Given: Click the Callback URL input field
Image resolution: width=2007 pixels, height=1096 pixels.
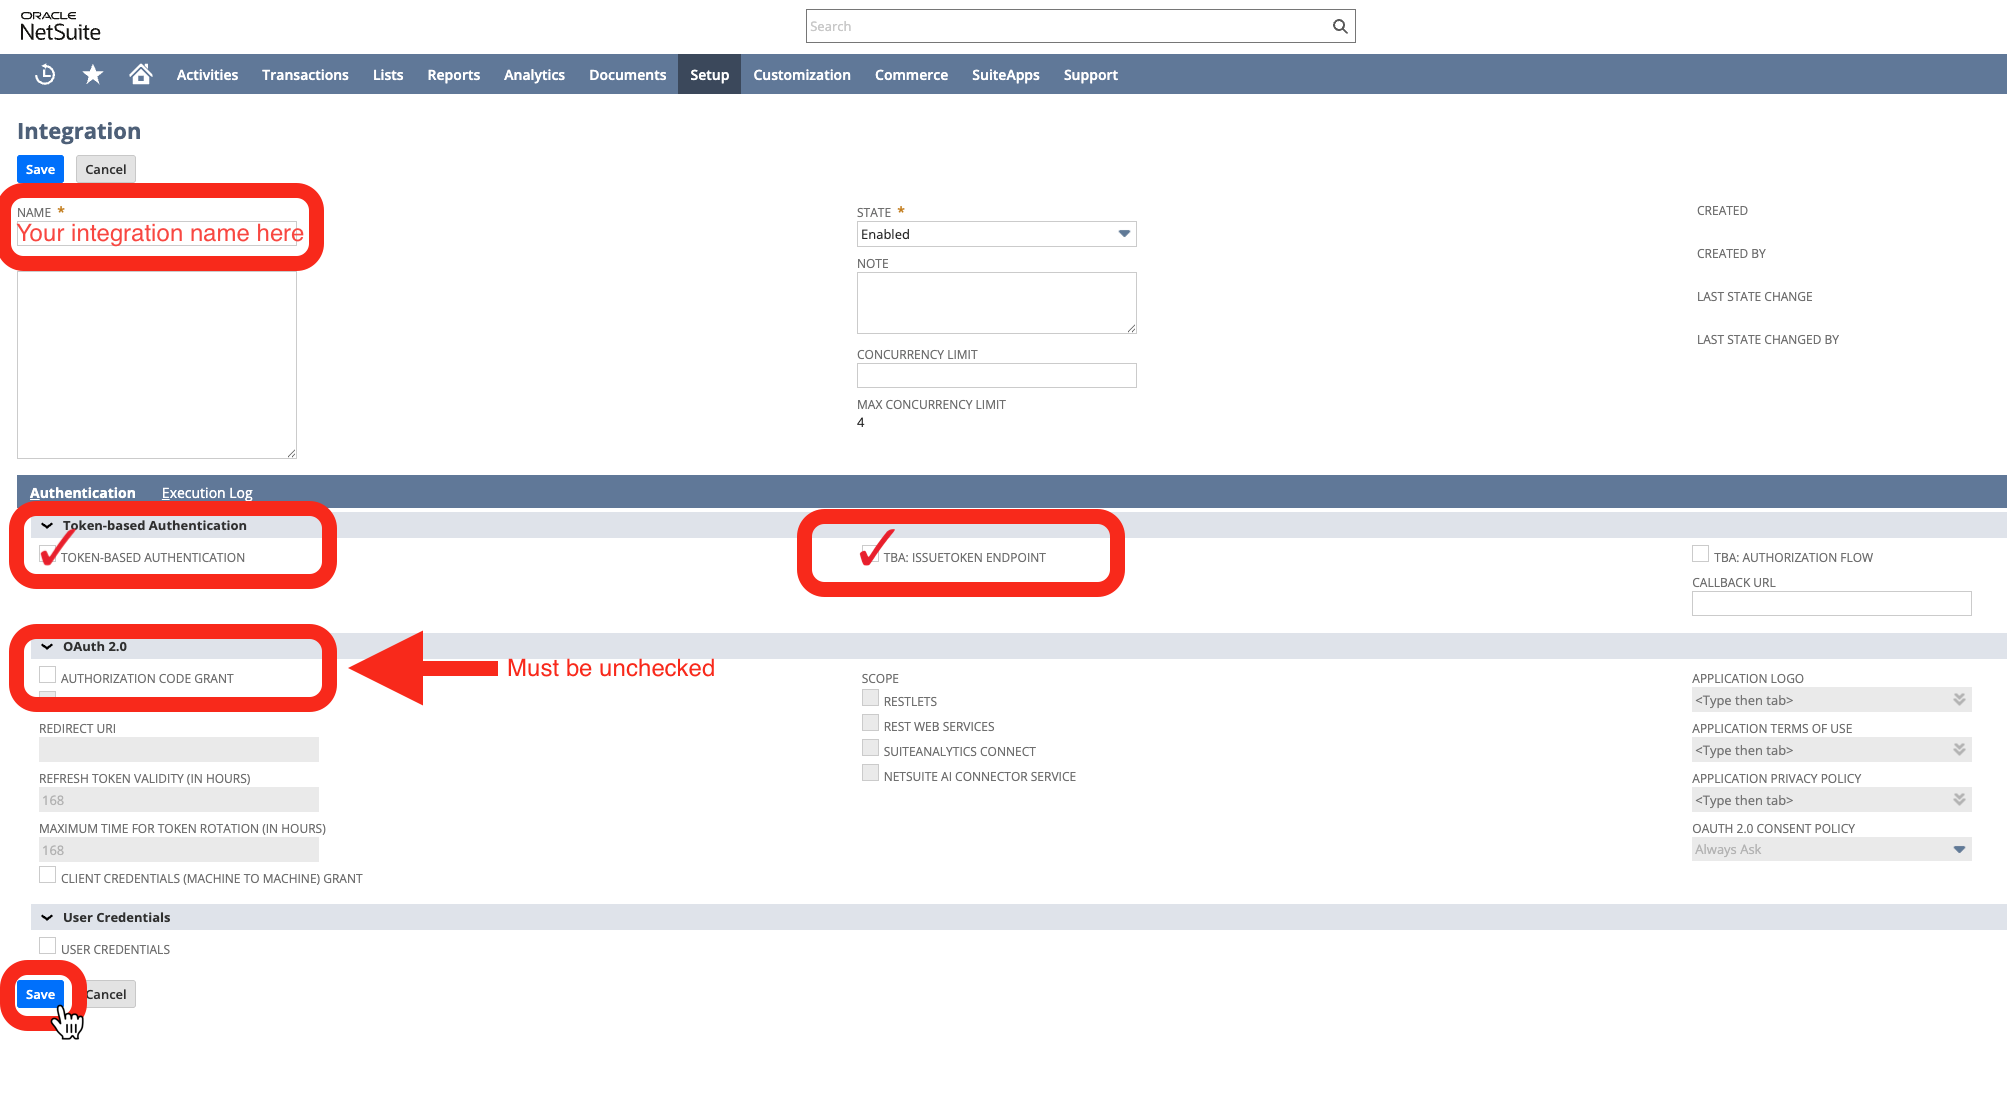Looking at the screenshot, I should 1831,603.
